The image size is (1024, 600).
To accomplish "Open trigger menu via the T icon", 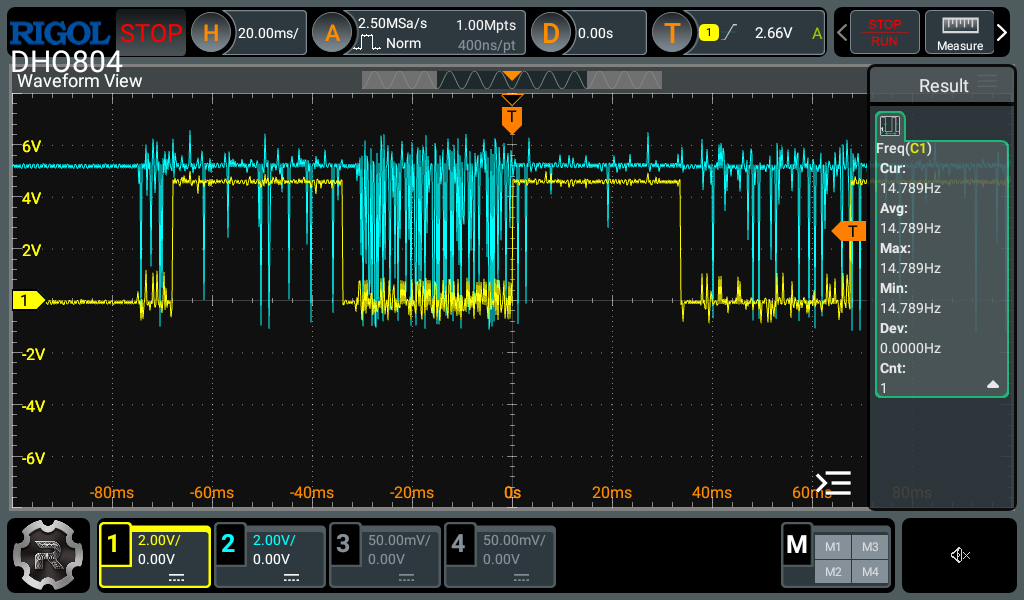I will pyautogui.click(x=672, y=32).
